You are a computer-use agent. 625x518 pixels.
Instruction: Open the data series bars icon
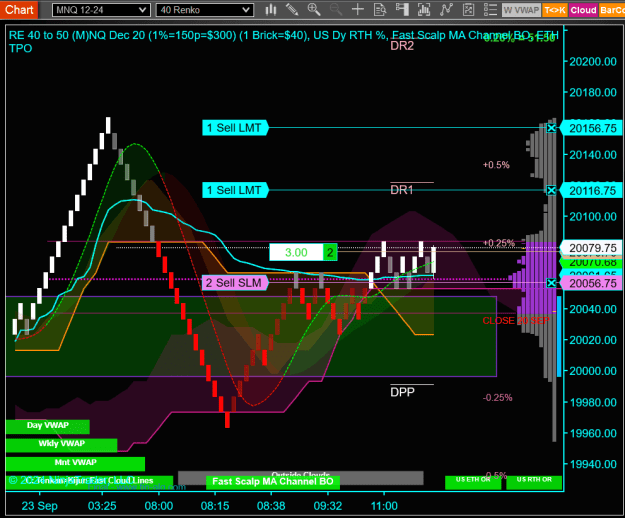pyautogui.click(x=424, y=10)
